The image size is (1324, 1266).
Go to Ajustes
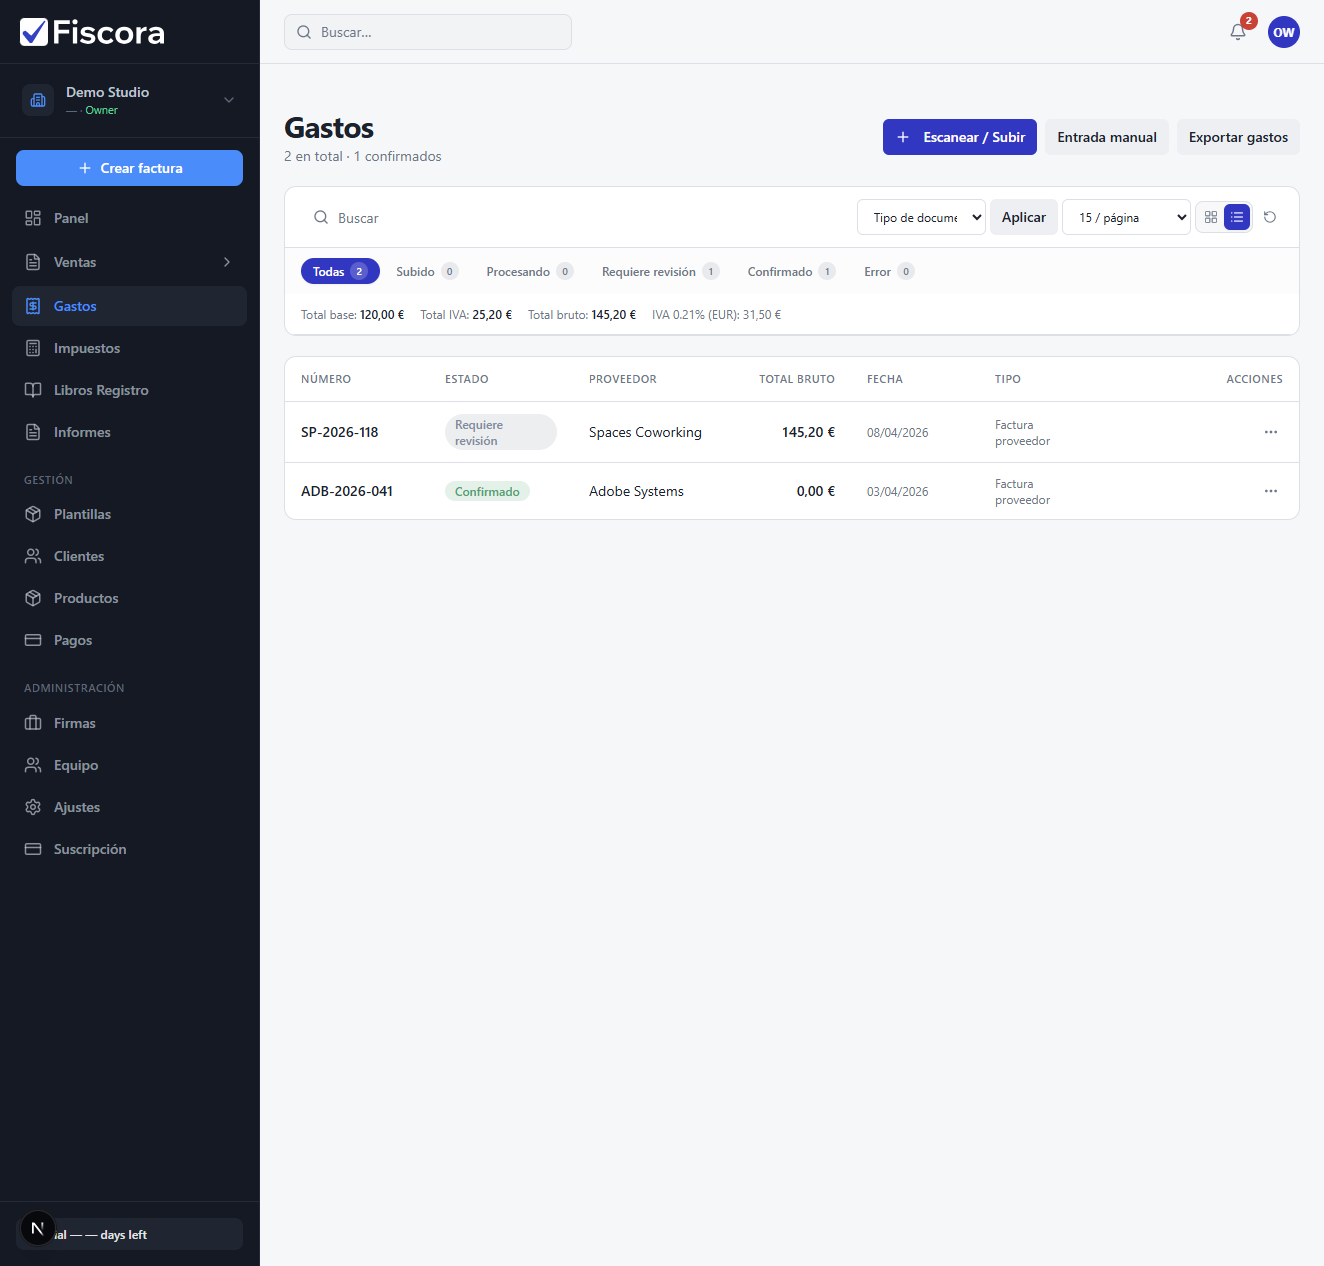pos(129,807)
